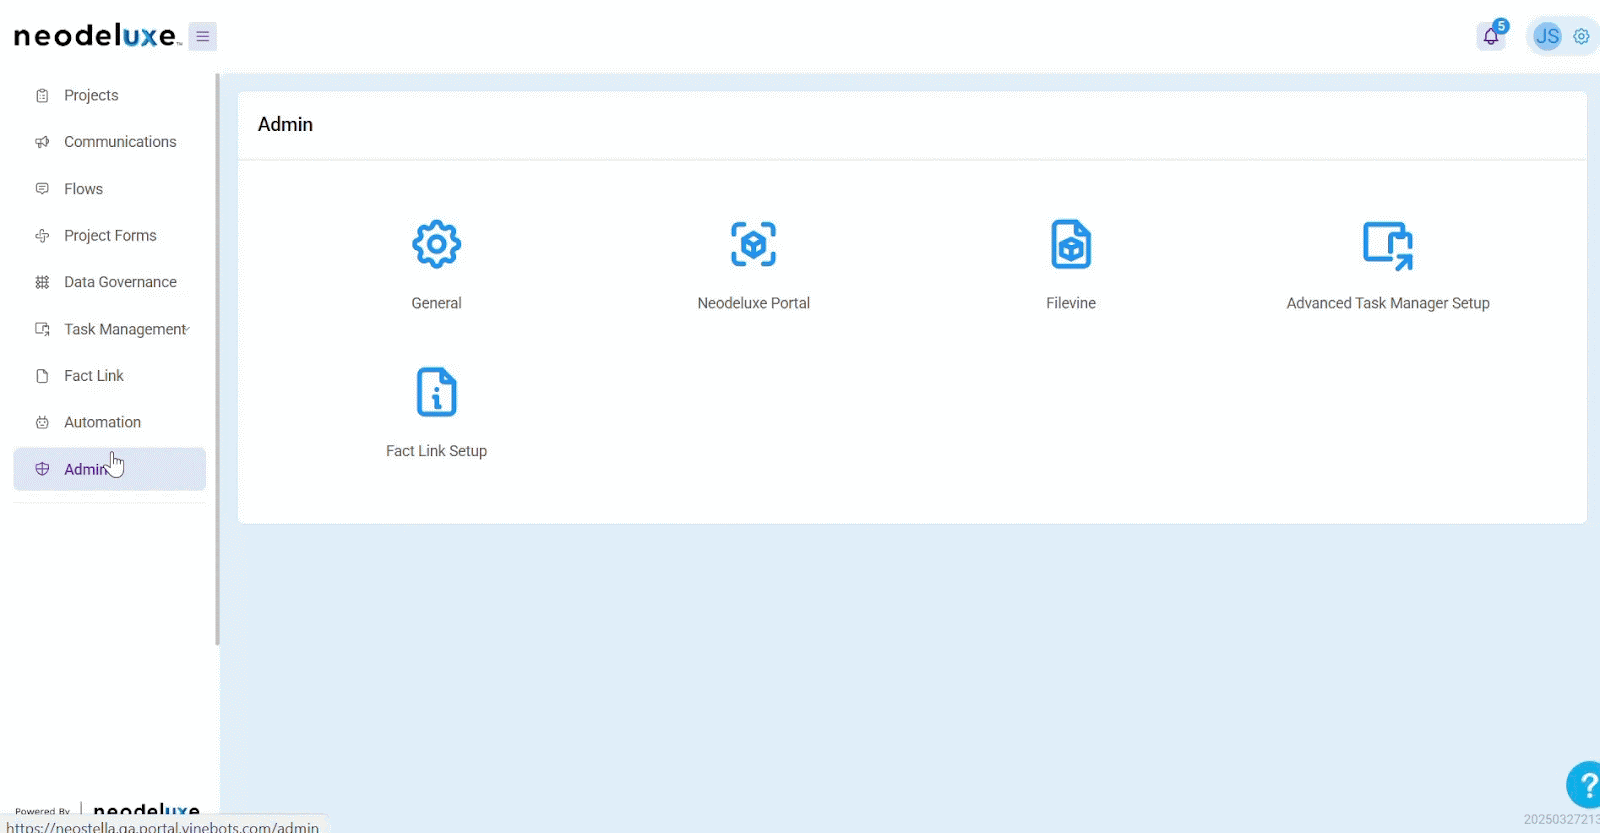Click the Project Forms icon in sidebar
Viewport: 1600px width, 833px height.
(x=42, y=236)
